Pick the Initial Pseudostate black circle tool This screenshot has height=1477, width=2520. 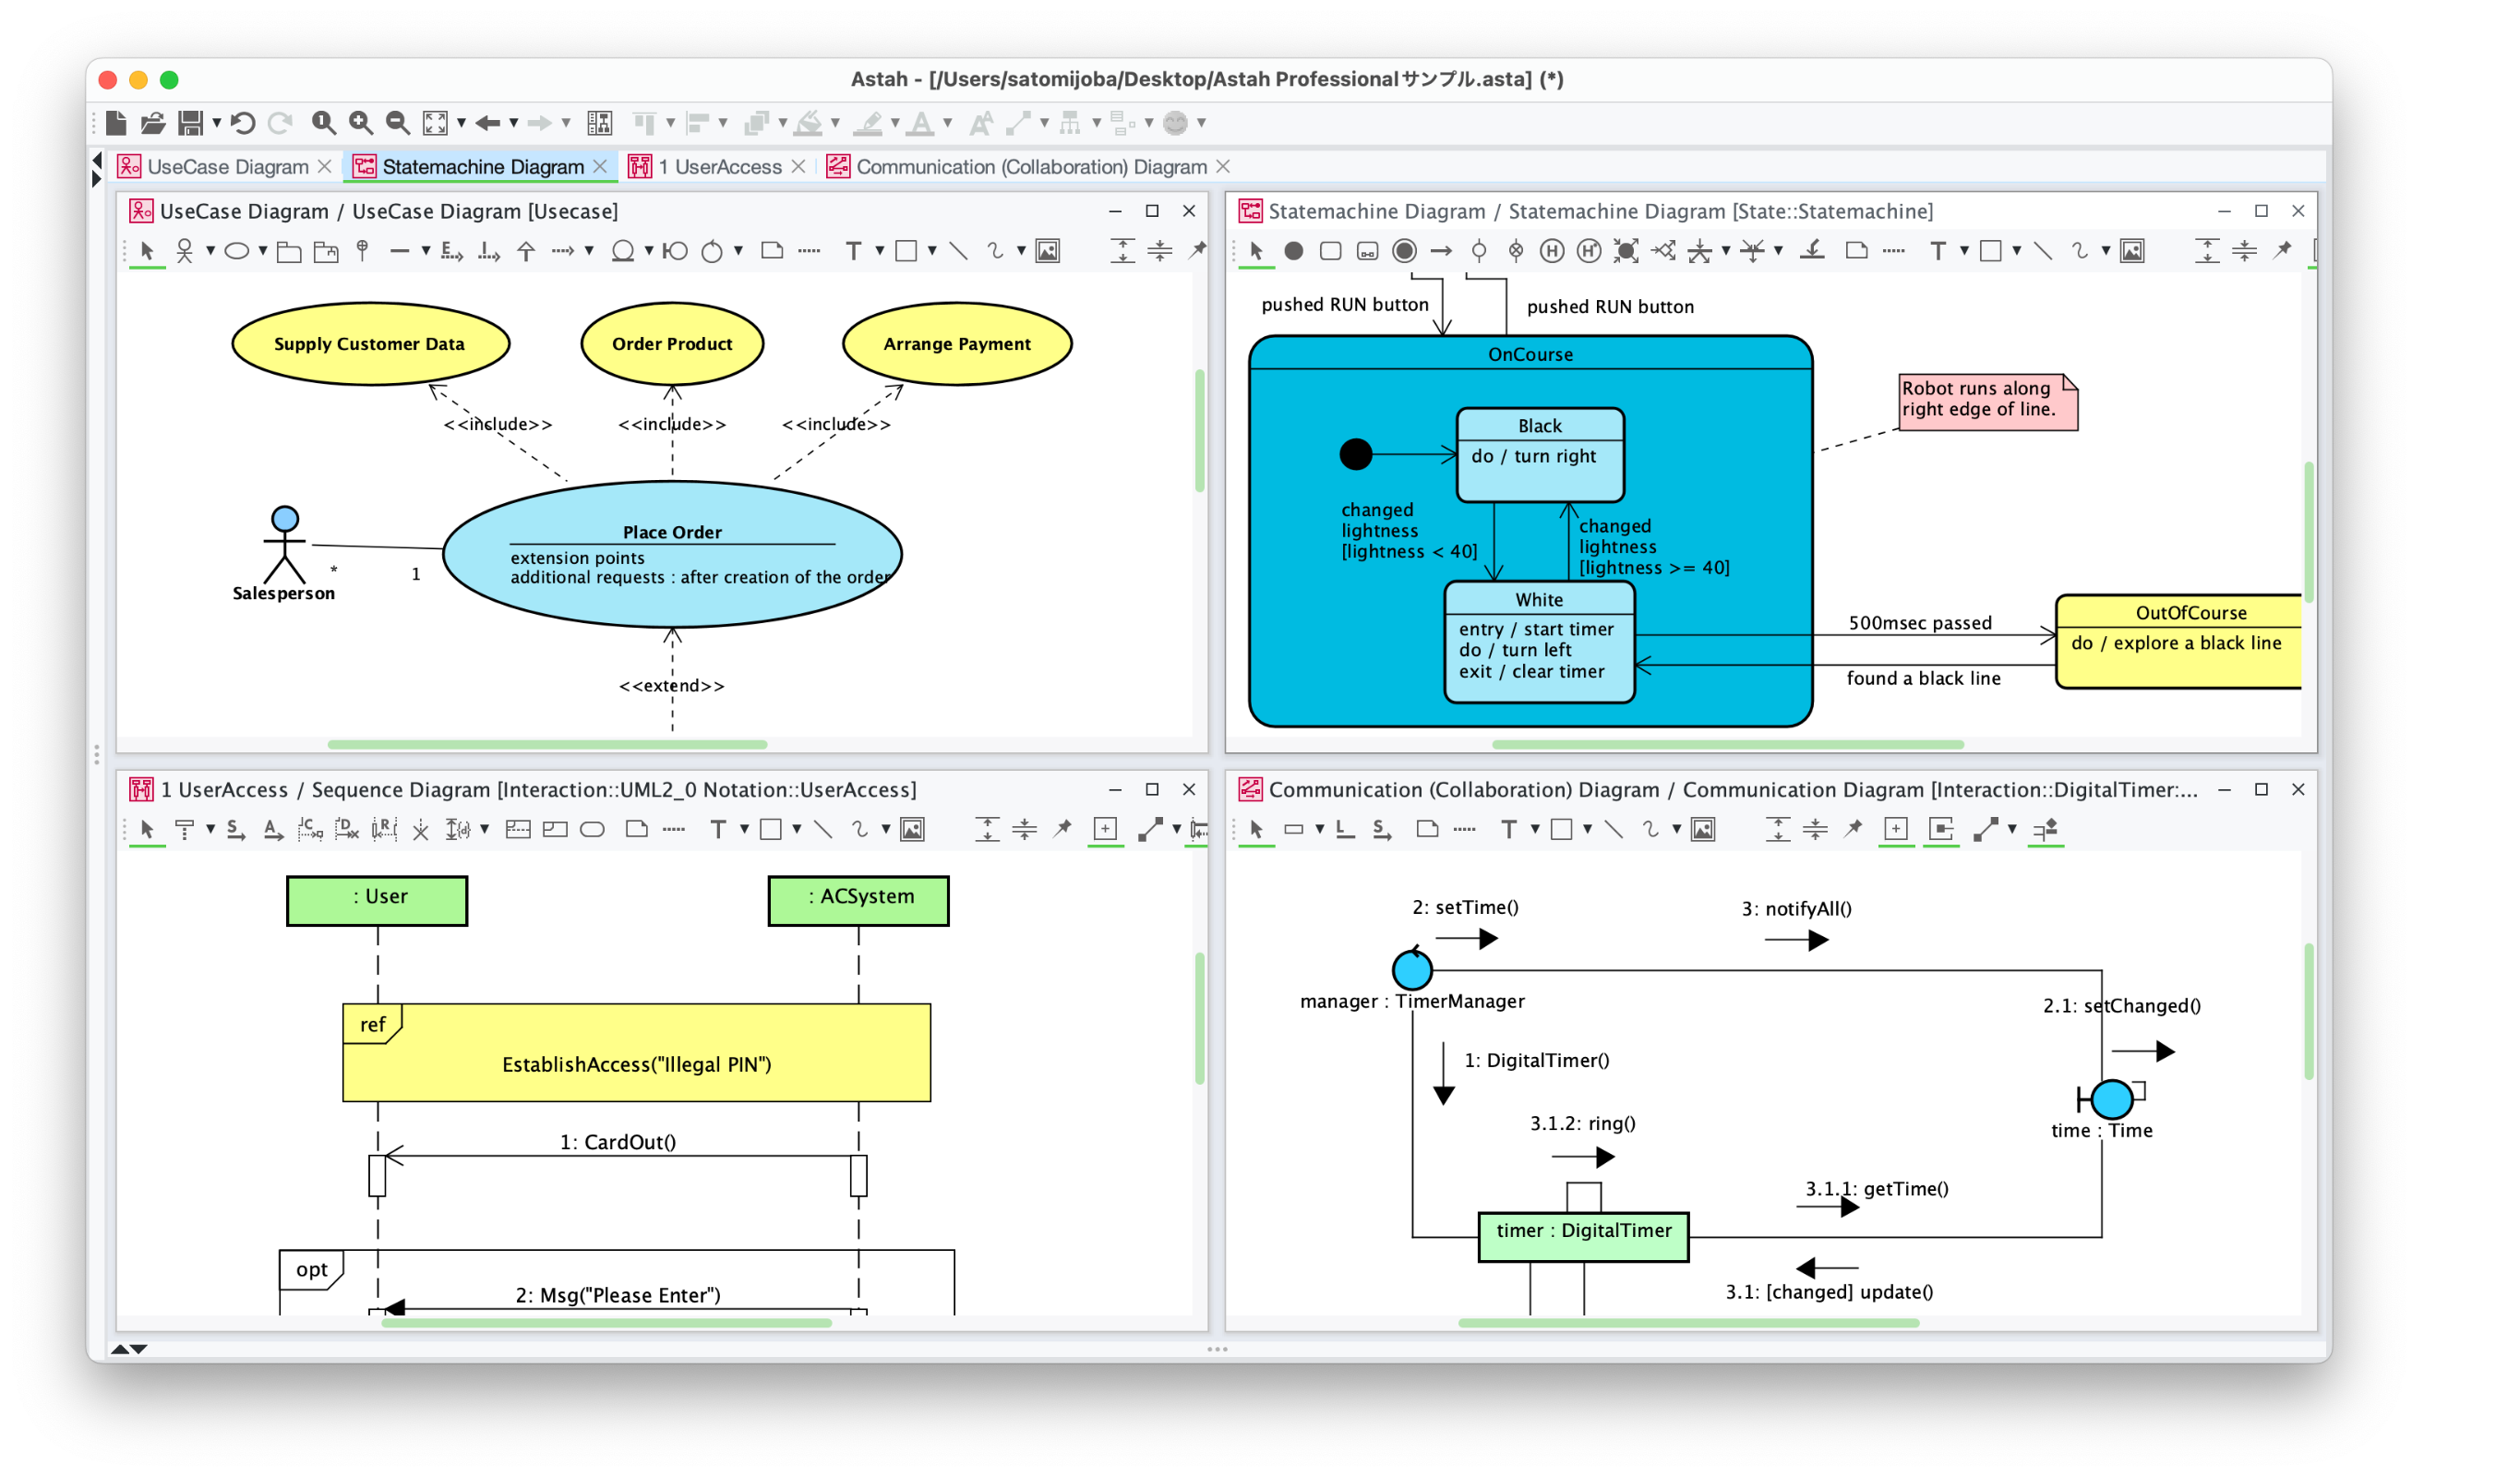1293,251
